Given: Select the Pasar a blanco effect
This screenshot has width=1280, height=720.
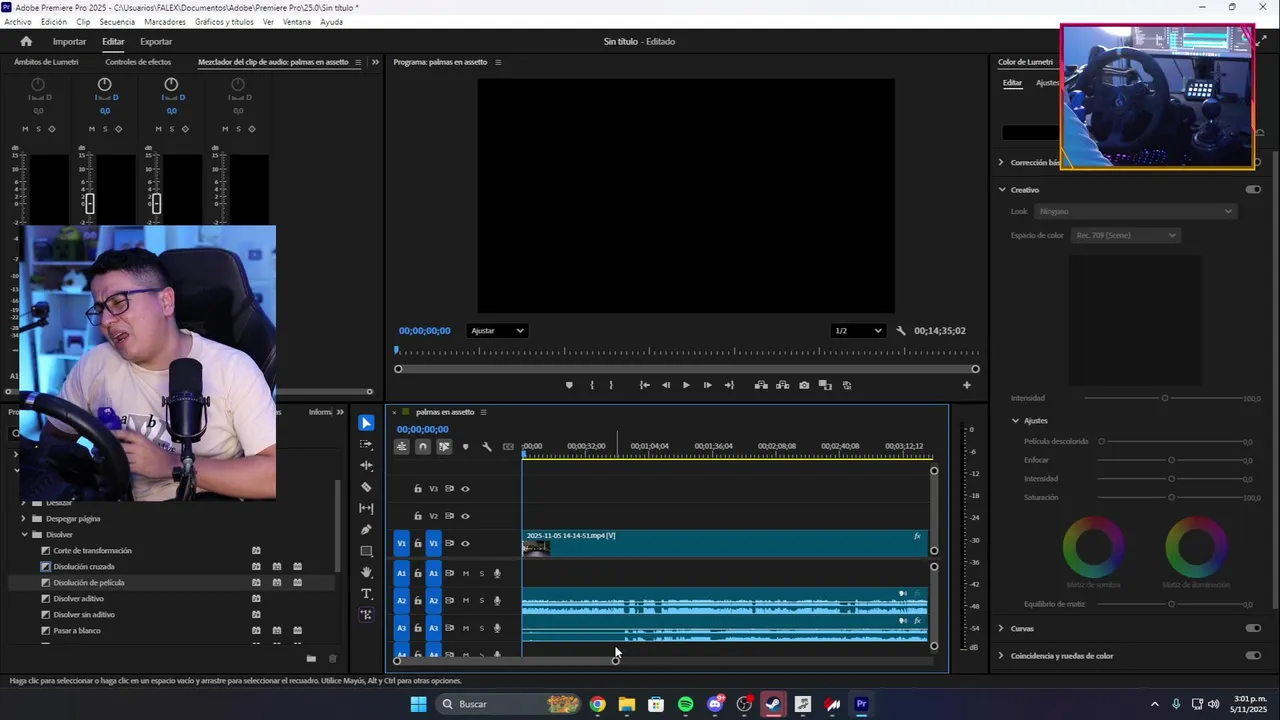Looking at the screenshot, I should pyautogui.click(x=77, y=631).
